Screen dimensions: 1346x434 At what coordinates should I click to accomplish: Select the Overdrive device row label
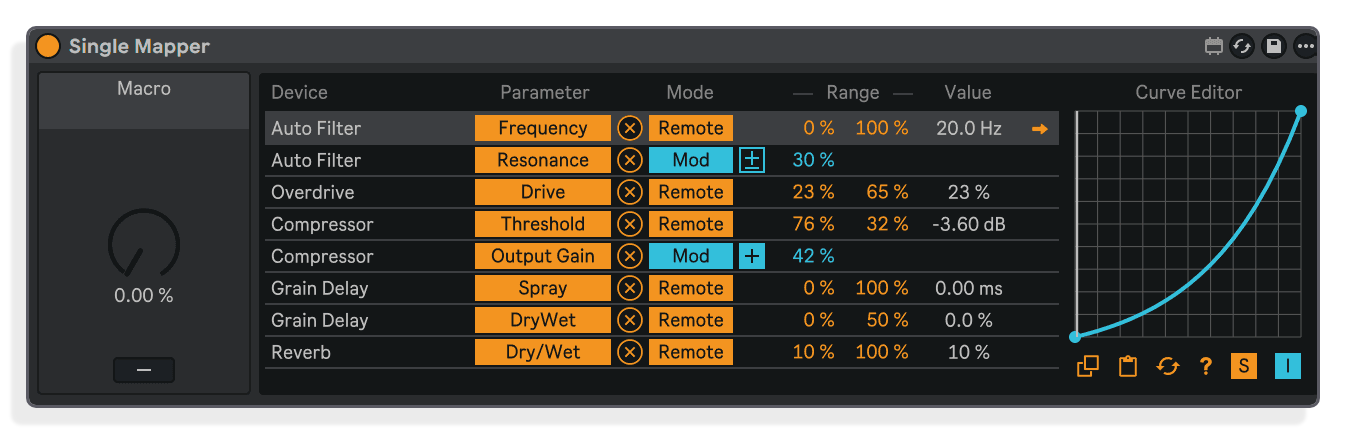coord(312,192)
